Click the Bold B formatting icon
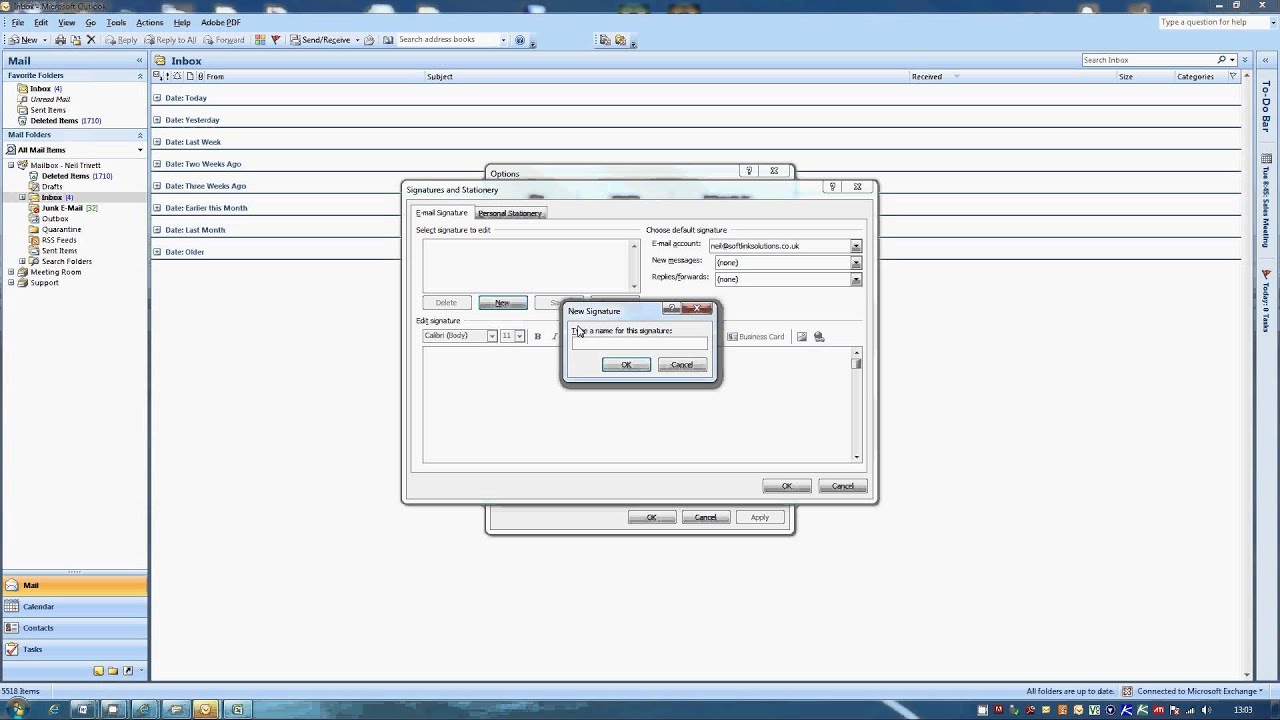This screenshot has height=720, width=1280. 537,336
